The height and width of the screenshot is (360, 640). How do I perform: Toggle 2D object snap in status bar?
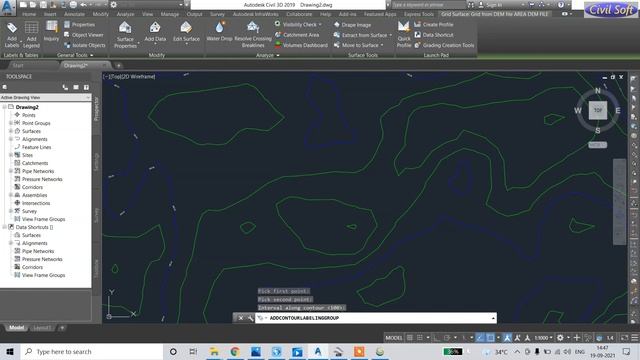pyautogui.click(x=490, y=338)
